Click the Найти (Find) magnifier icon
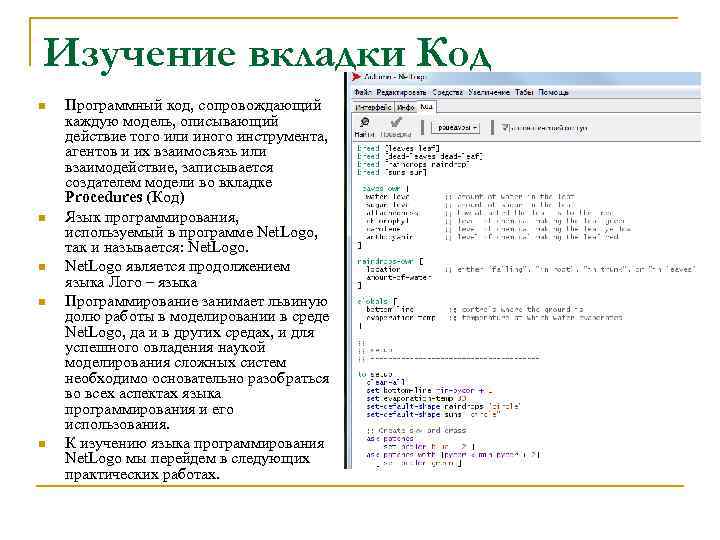Screen dimensions: 720x540 click(365, 122)
